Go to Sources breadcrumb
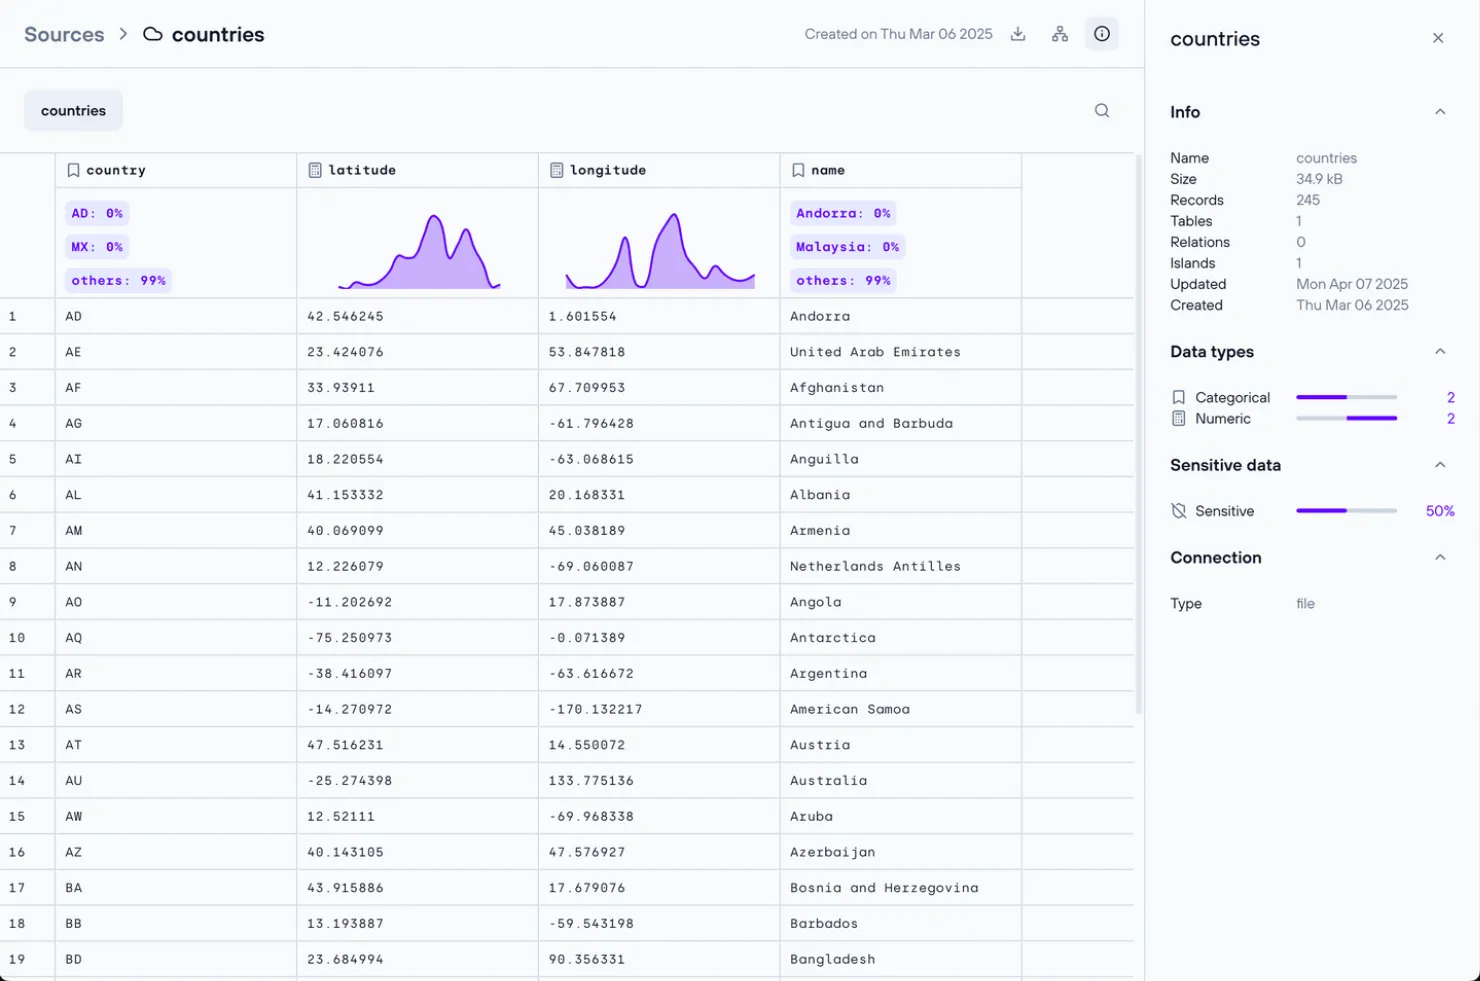This screenshot has width=1480, height=981. (64, 34)
